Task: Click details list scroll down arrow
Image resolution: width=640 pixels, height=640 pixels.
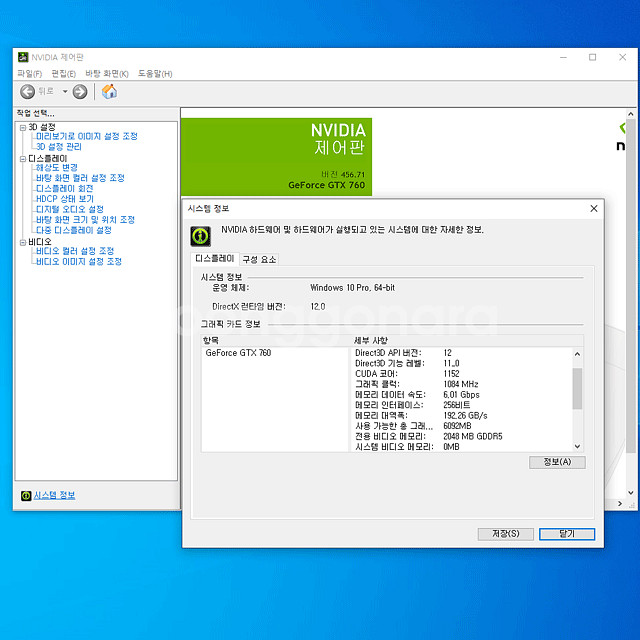Action: [x=577, y=447]
